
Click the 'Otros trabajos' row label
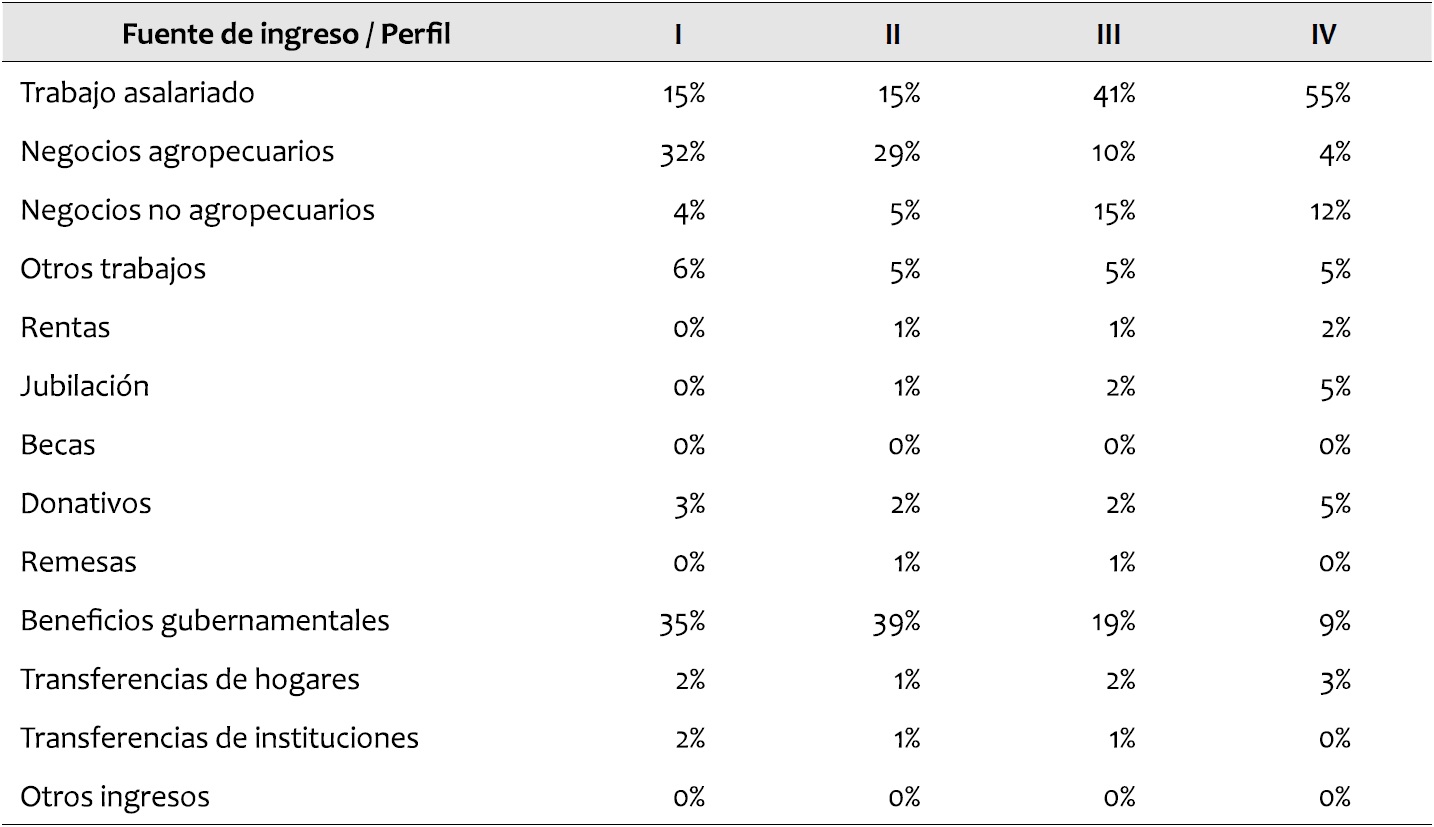tap(113, 269)
